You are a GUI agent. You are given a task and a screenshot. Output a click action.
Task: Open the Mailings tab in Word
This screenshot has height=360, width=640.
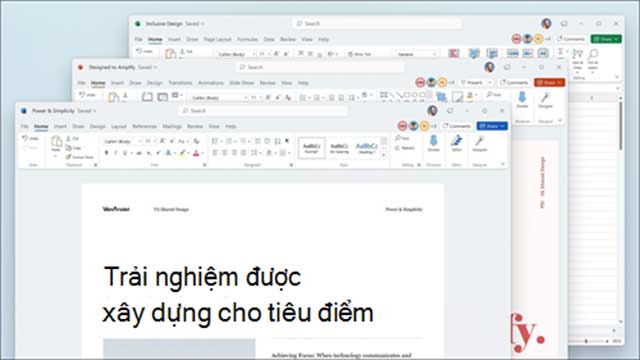[x=172, y=127]
